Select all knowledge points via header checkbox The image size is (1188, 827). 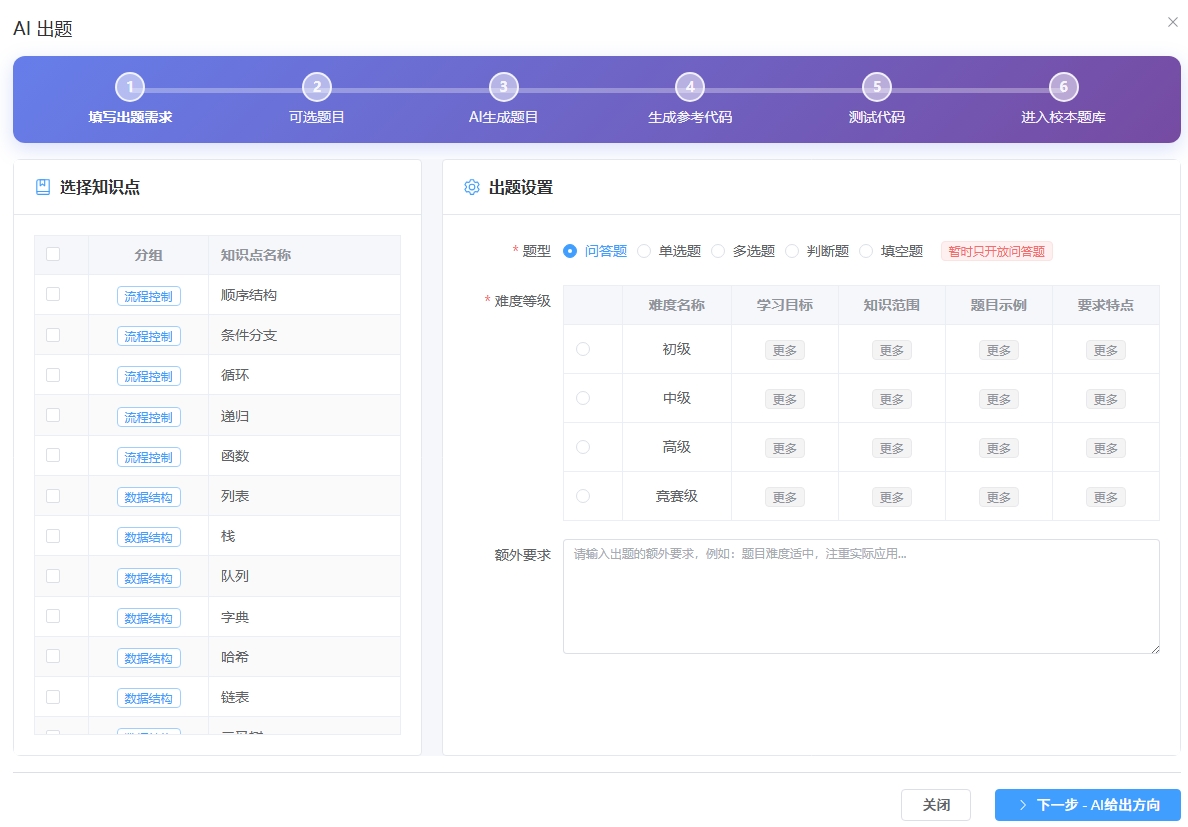click(53, 254)
